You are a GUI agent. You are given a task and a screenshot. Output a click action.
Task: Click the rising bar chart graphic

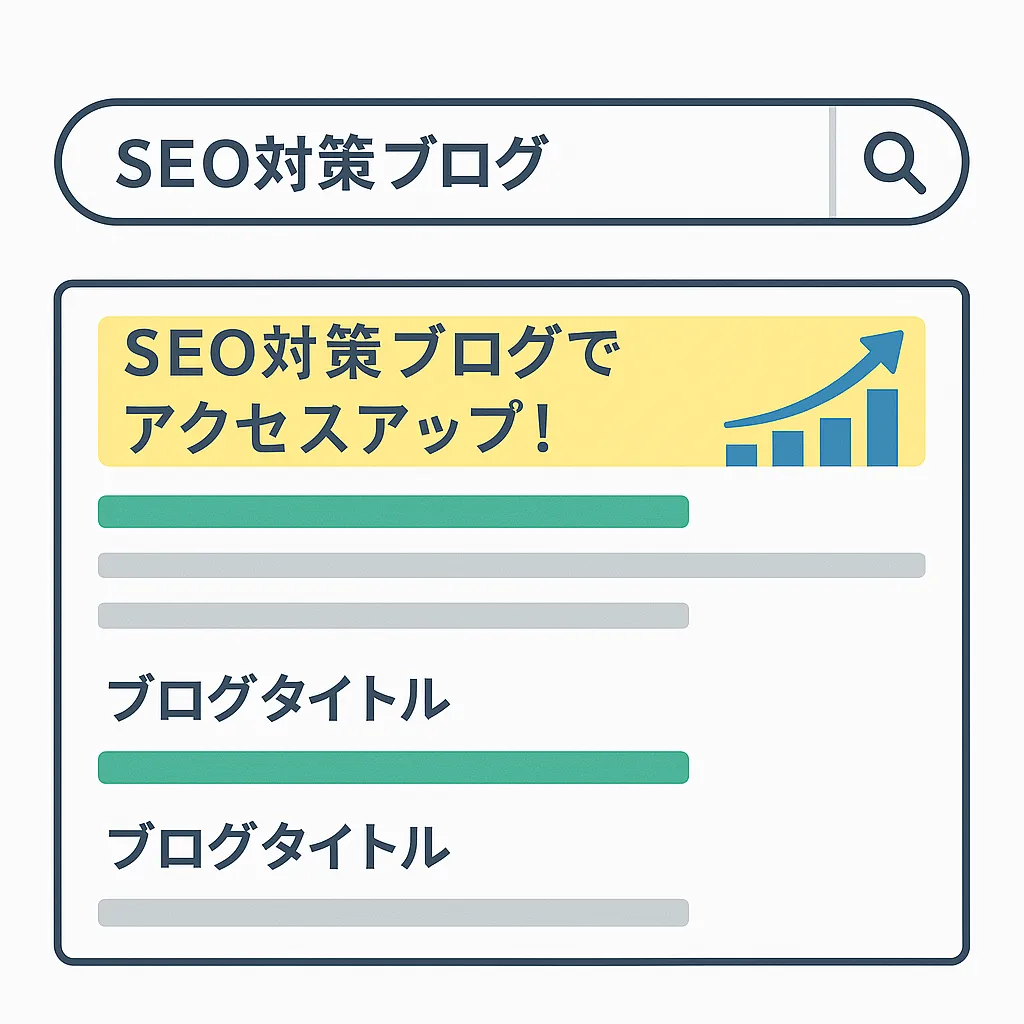tap(812, 428)
